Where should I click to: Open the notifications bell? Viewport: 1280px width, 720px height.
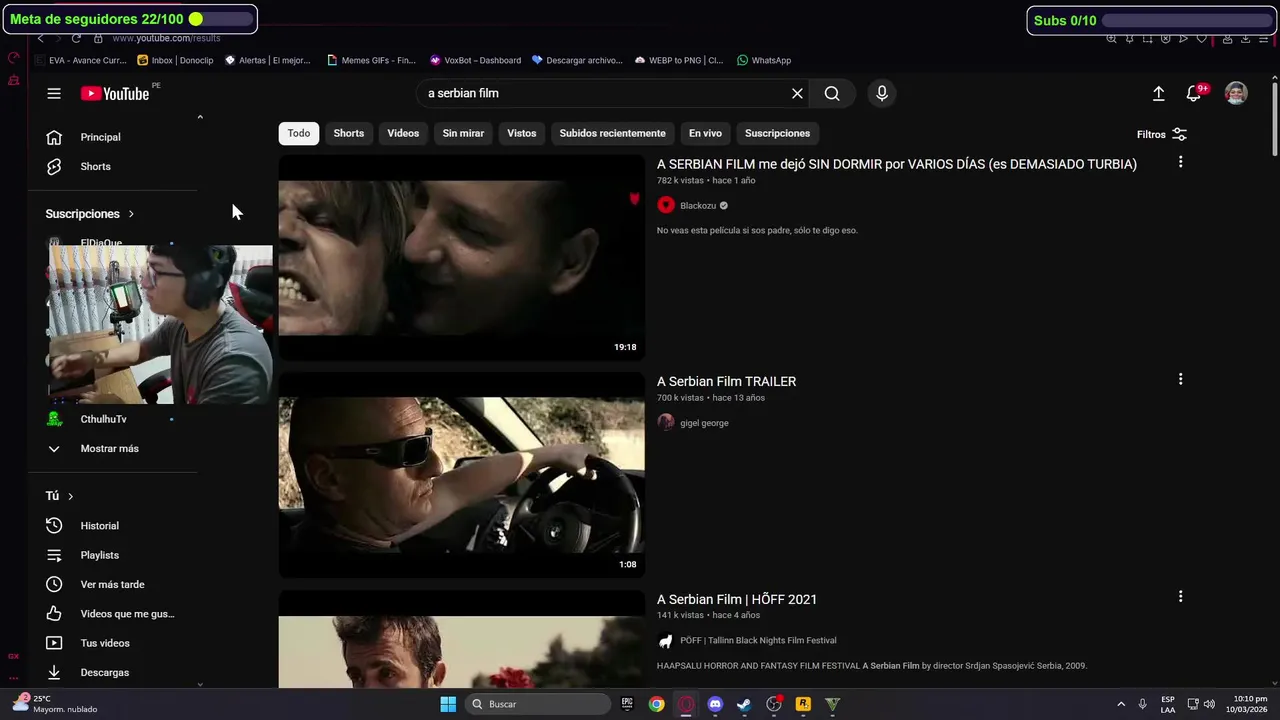point(1195,93)
